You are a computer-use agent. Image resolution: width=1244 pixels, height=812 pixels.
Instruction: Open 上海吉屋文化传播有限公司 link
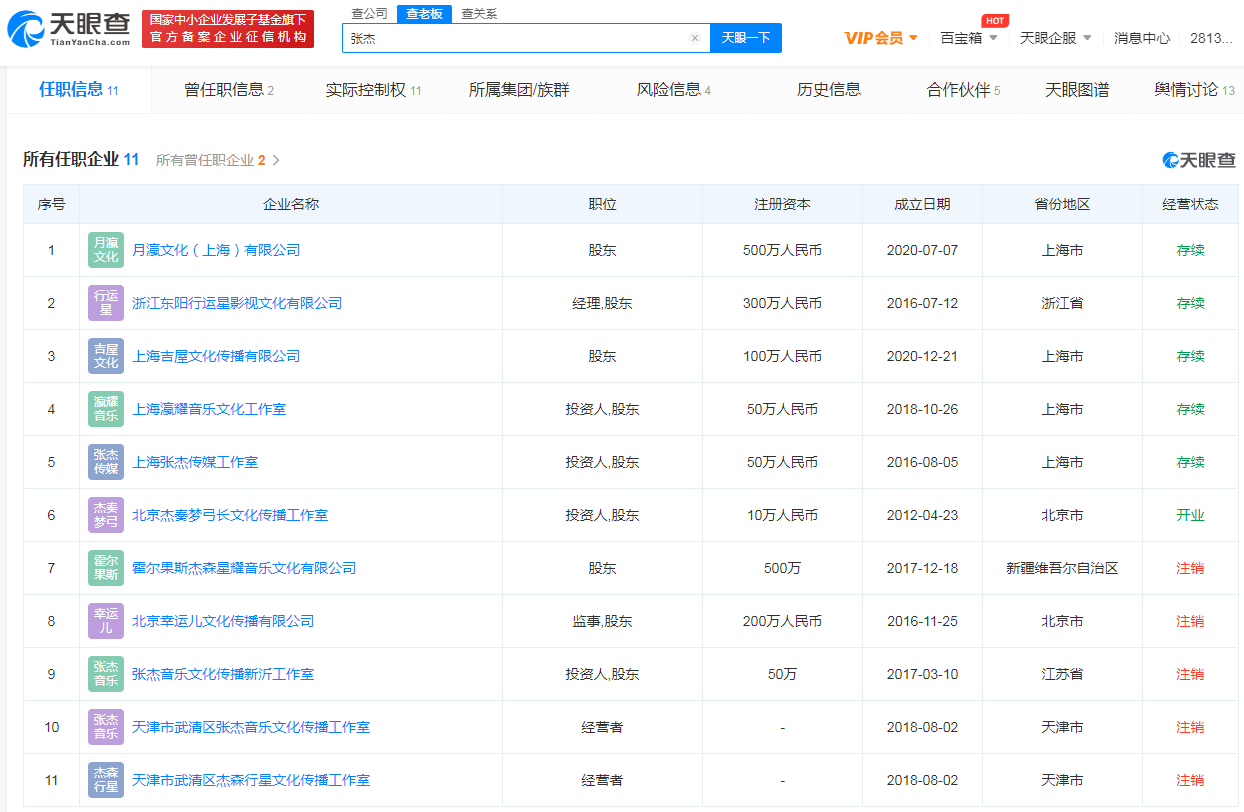coord(216,356)
